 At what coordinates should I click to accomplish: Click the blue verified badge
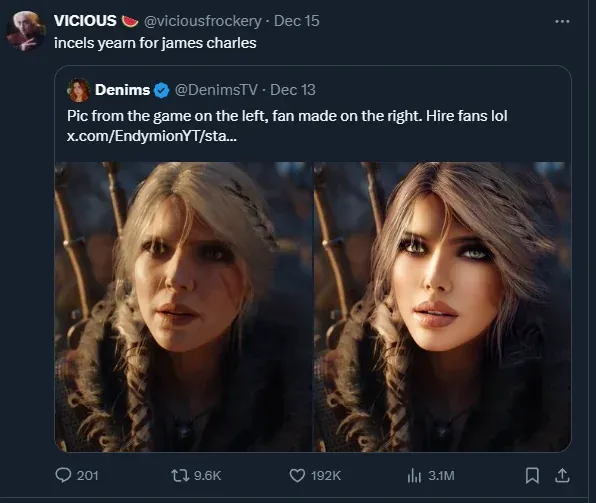(162, 90)
